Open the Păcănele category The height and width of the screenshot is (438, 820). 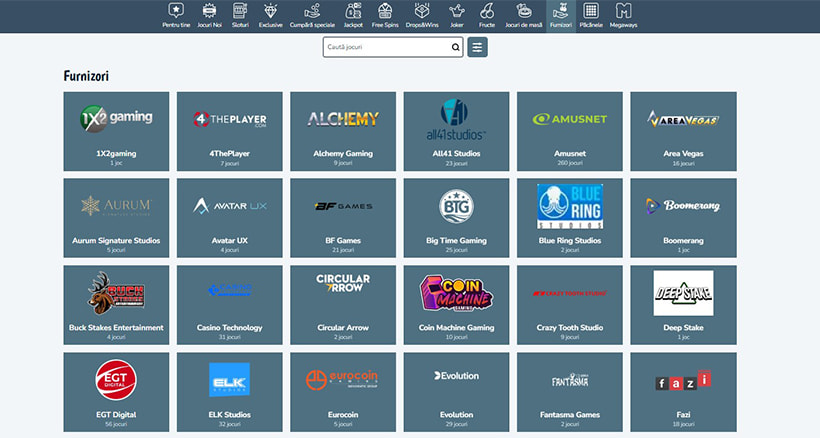(591, 16)
